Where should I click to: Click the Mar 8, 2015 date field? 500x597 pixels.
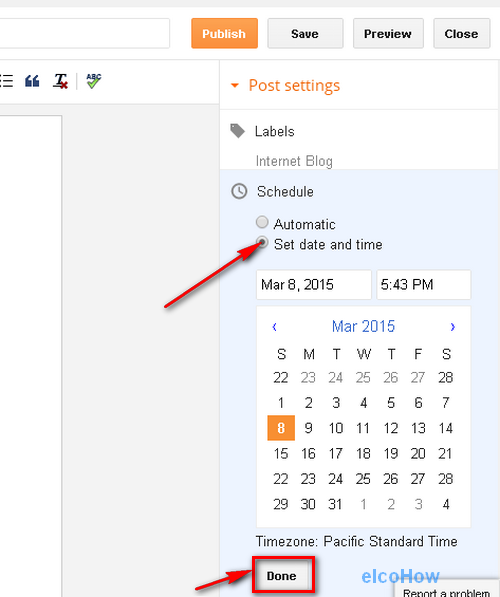click(x=314, y=284)
